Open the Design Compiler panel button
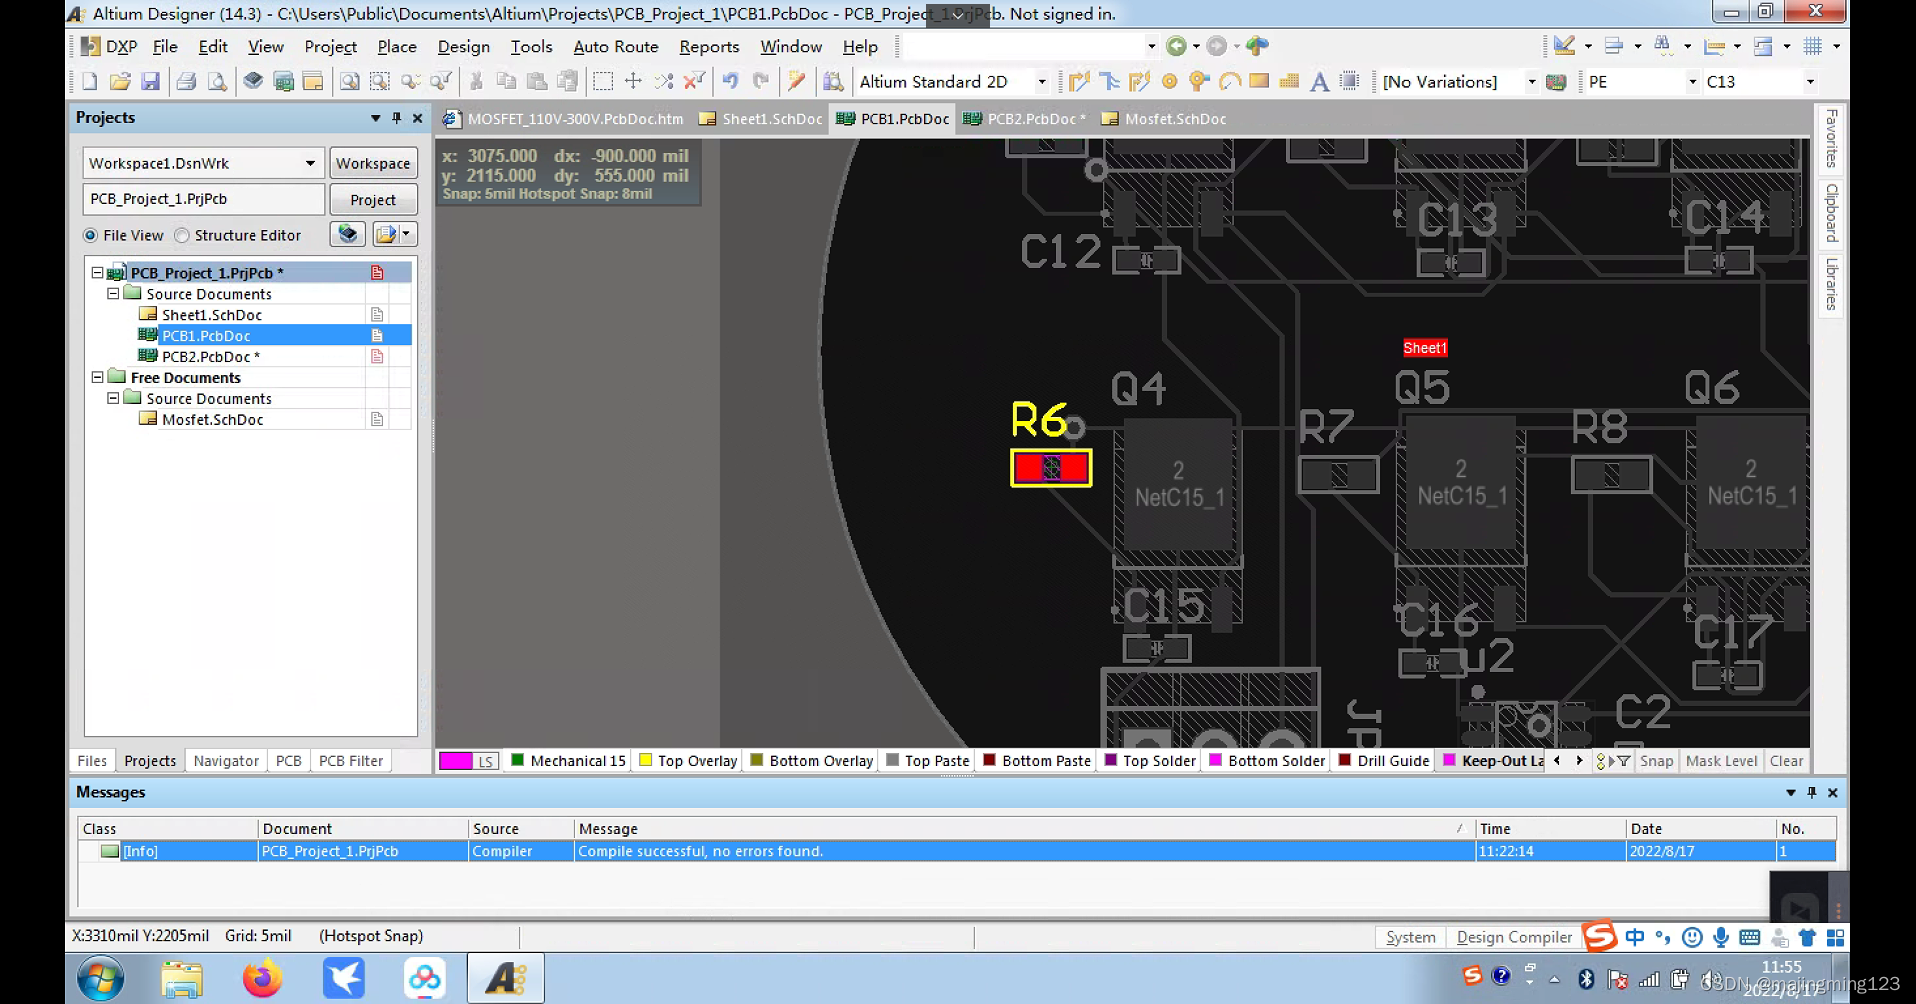 (x=1514, y=937)
